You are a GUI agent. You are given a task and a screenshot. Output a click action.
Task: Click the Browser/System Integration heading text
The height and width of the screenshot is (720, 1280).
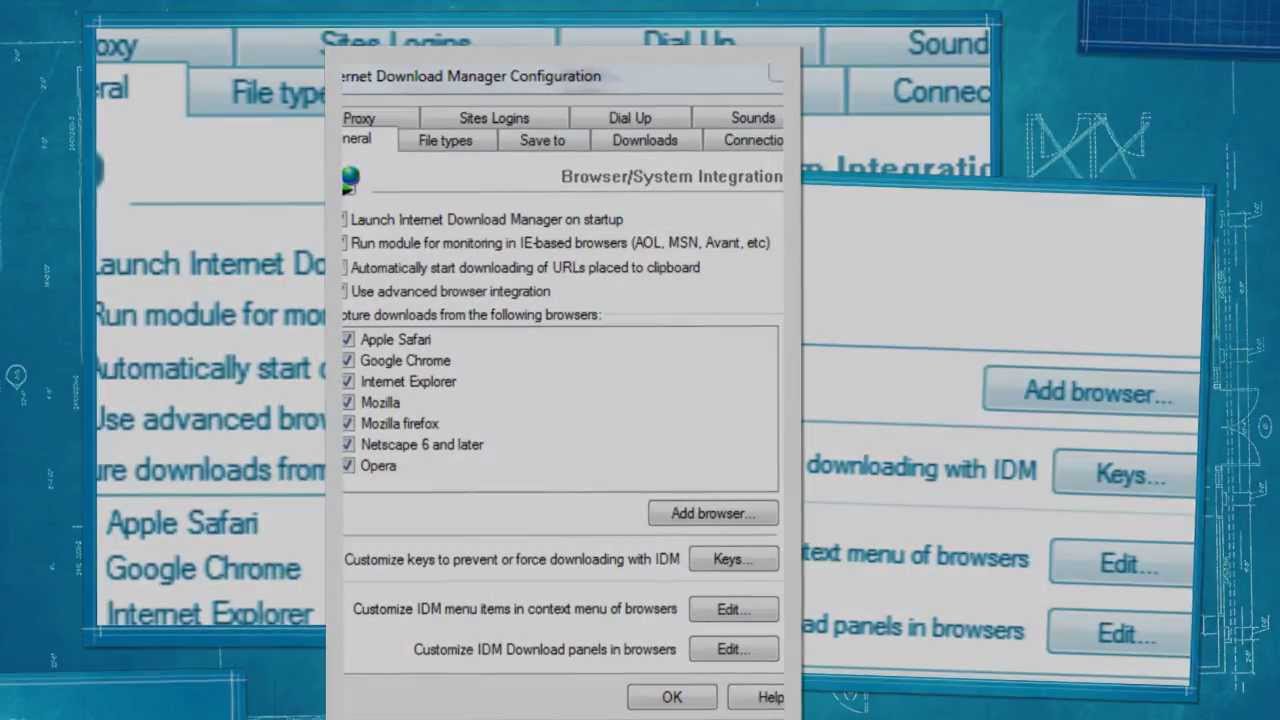tap(671, 176)
